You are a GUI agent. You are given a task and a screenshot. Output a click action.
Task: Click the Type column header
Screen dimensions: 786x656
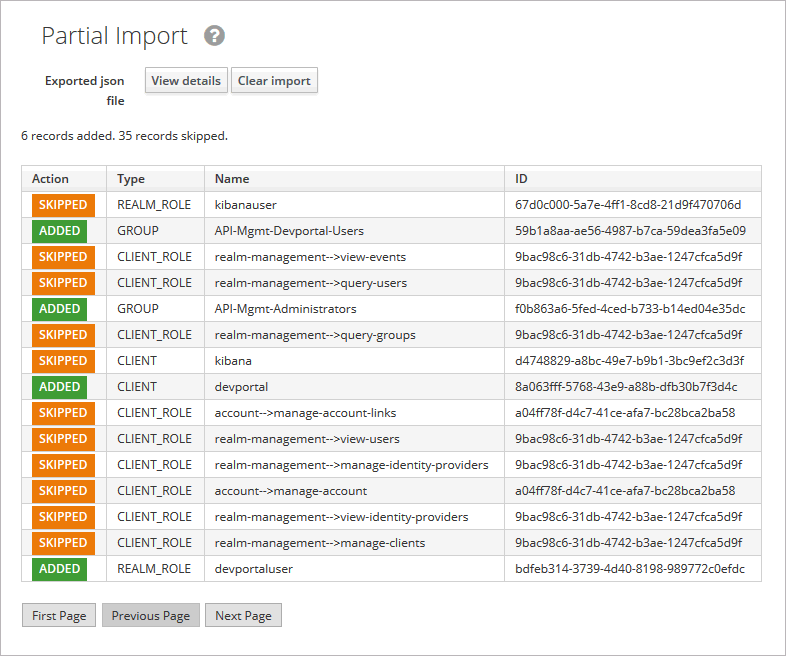coord(131,179)
